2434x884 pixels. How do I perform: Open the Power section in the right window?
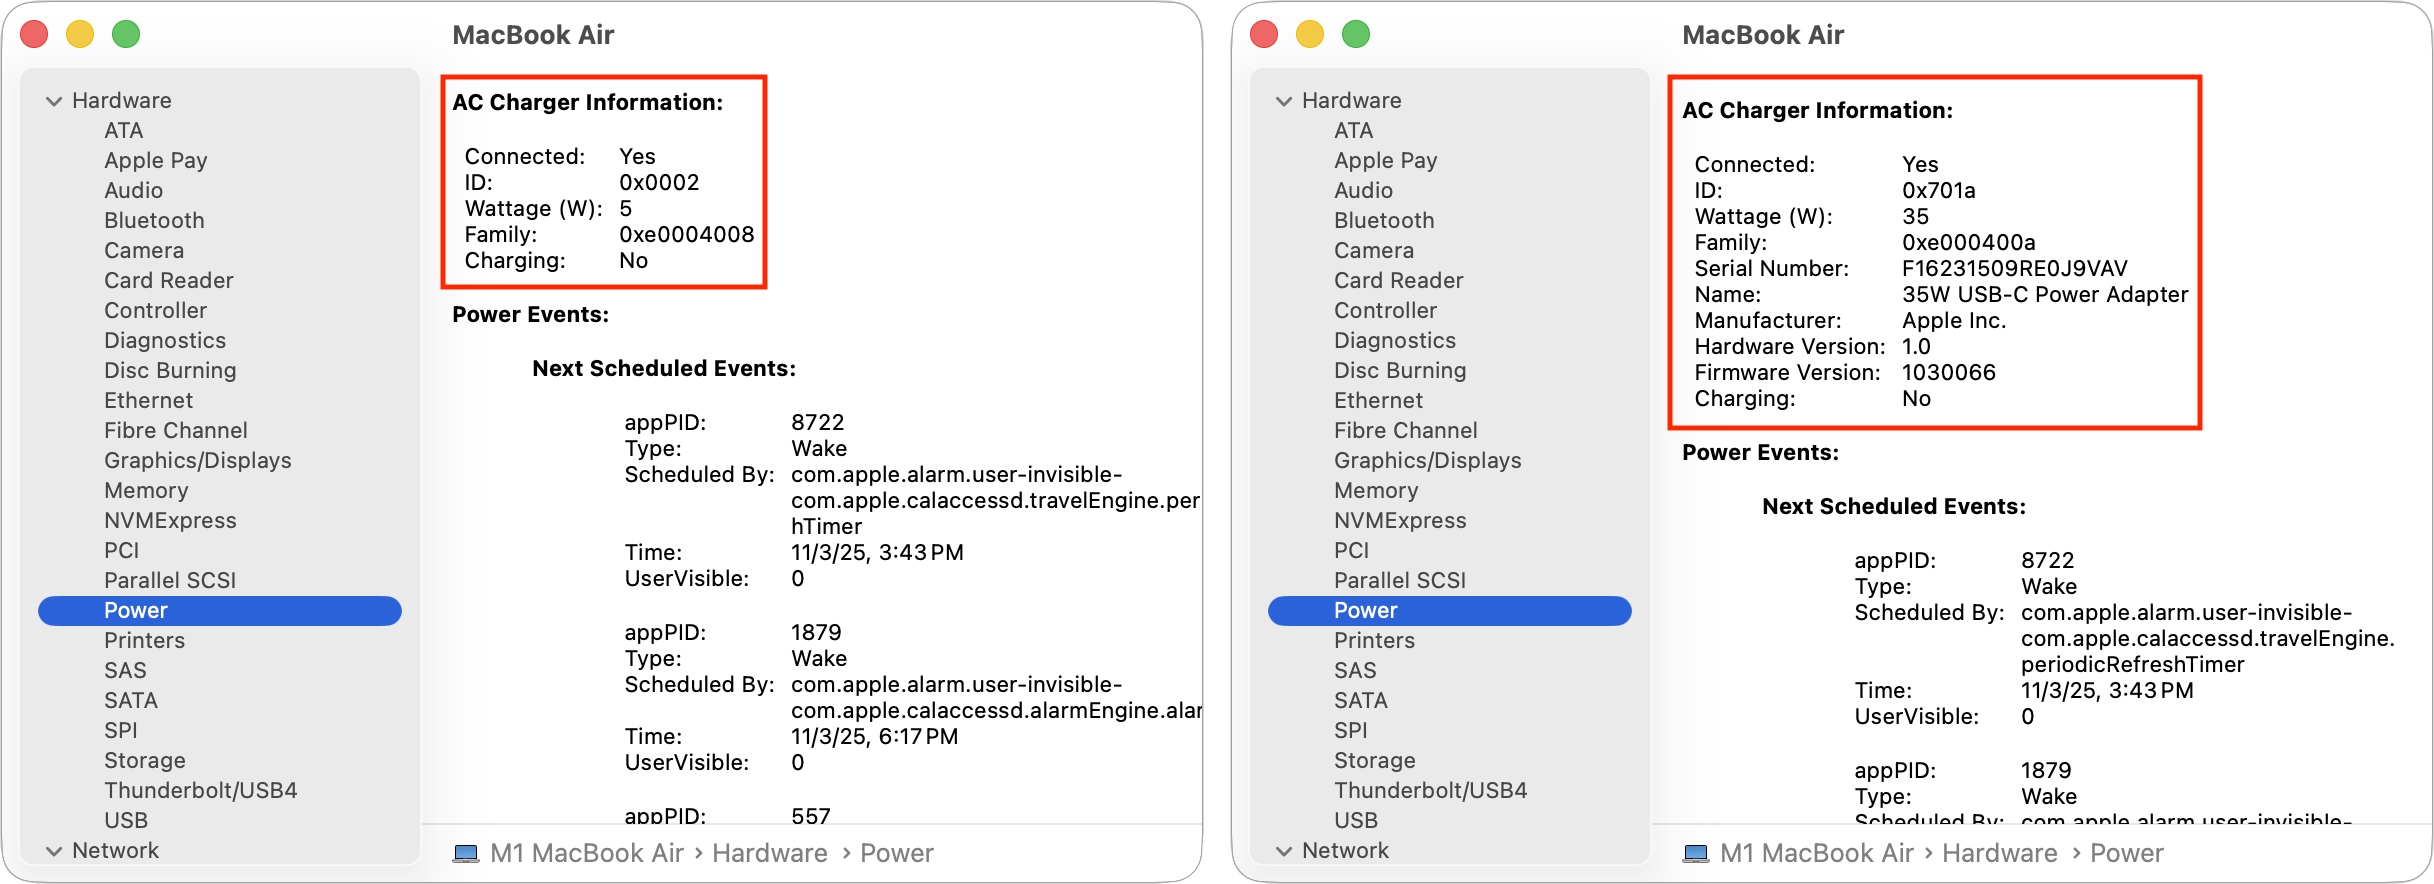1367,610
